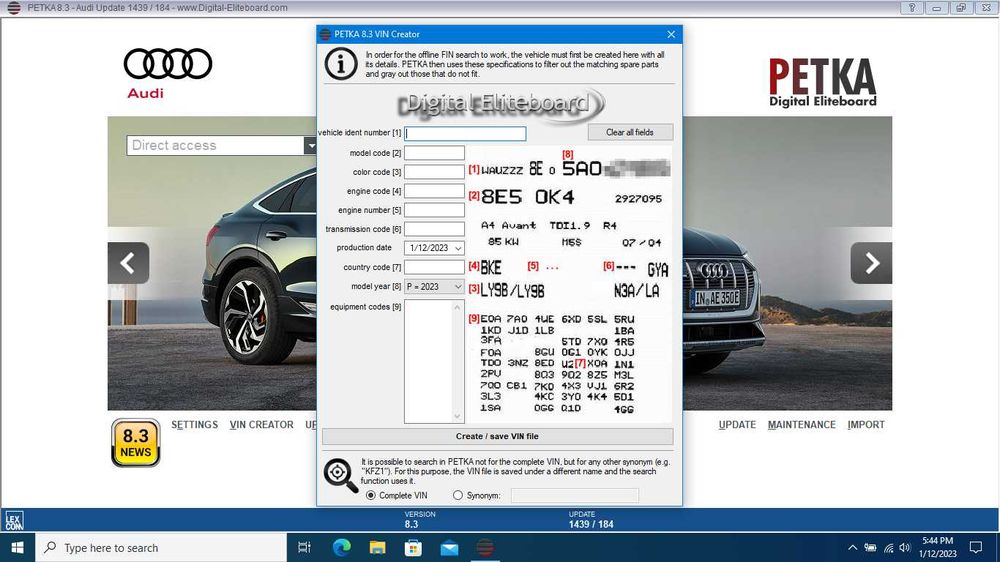Select the Complete VIN radio button
This screenshot has width=1000, height=562.
click(x=371, y=495)
